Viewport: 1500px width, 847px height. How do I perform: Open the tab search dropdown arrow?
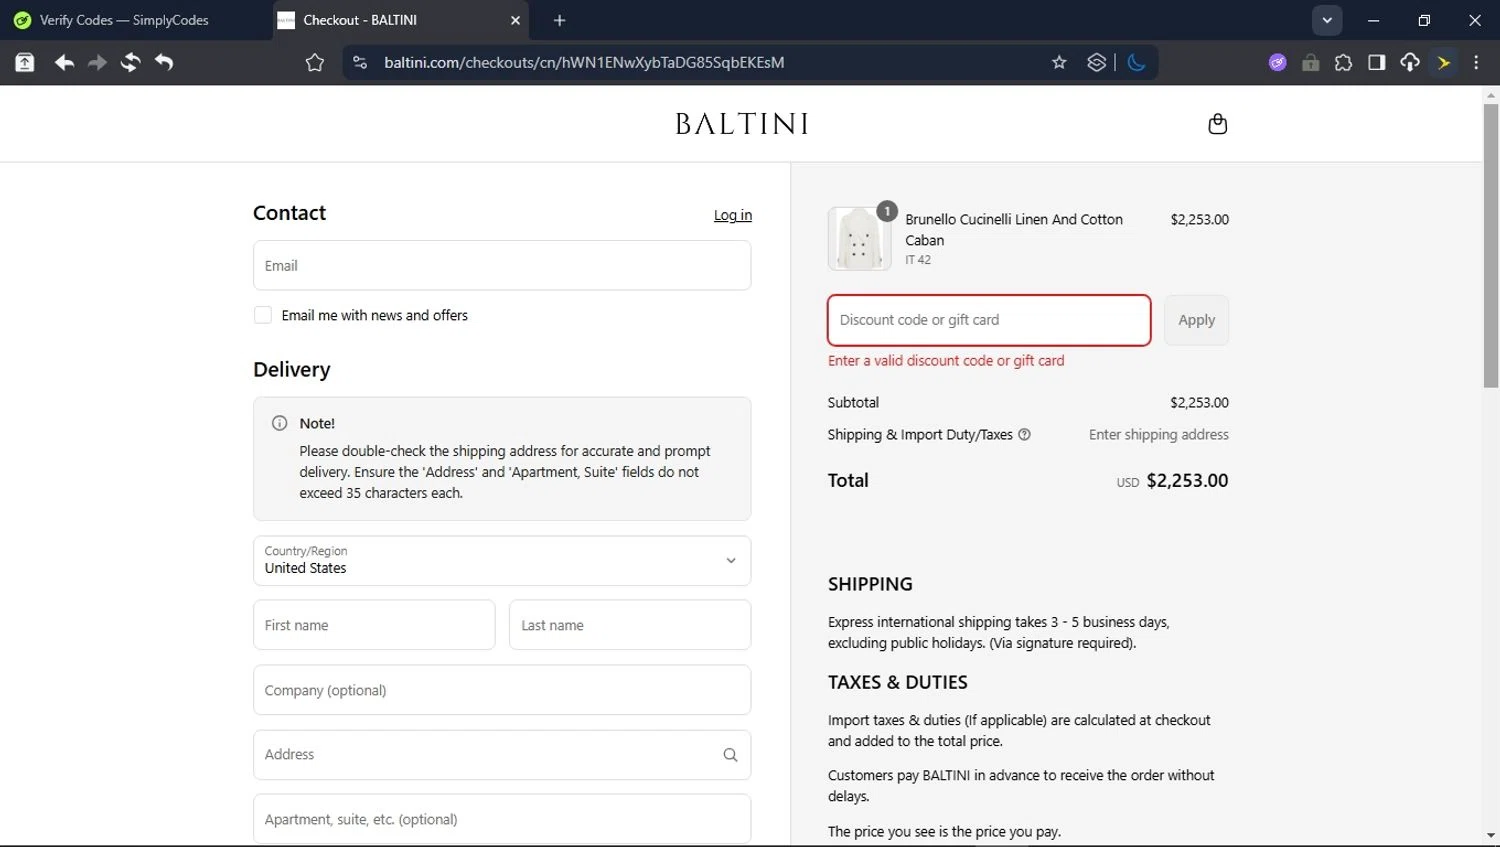coord(1327,20)
